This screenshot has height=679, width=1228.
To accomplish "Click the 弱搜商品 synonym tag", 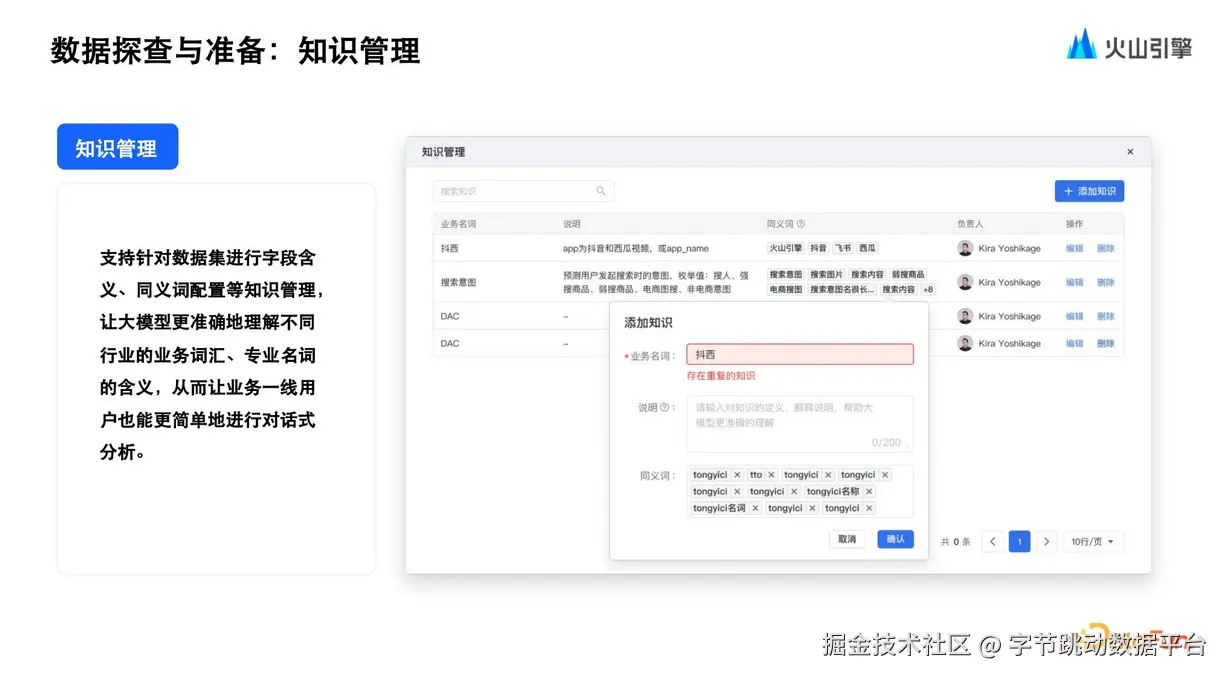I will [x=908, y=275].
